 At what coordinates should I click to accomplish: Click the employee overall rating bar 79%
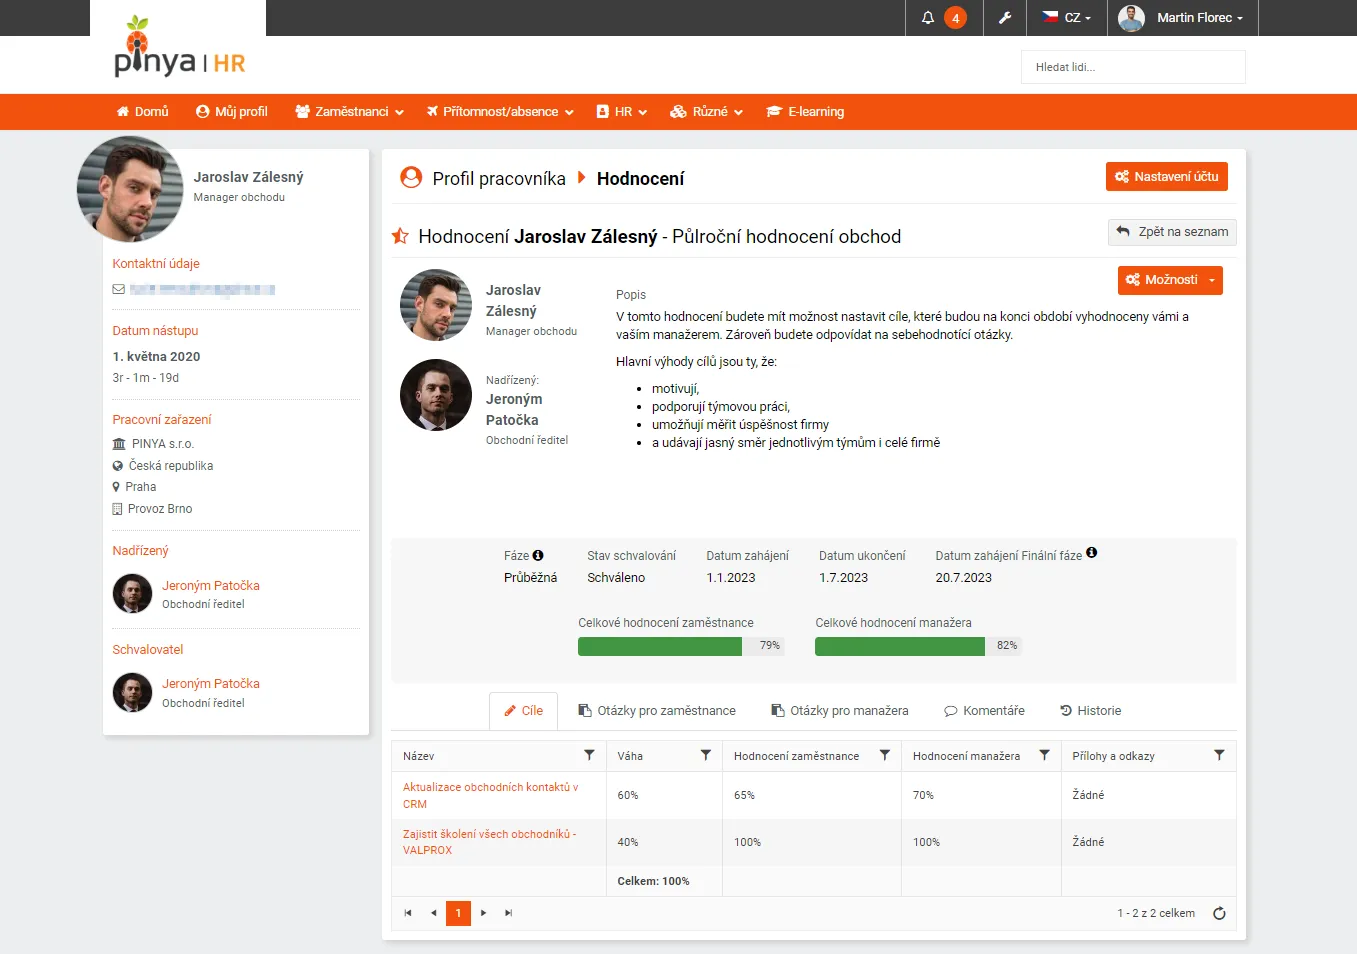click(x=681, y=646)
